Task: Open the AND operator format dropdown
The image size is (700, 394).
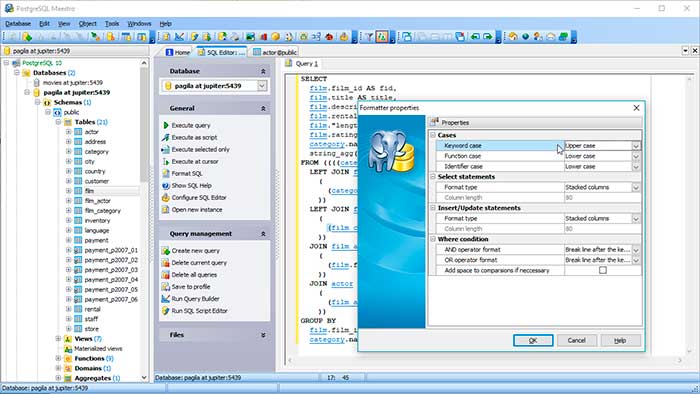Action: coord(636,250)
